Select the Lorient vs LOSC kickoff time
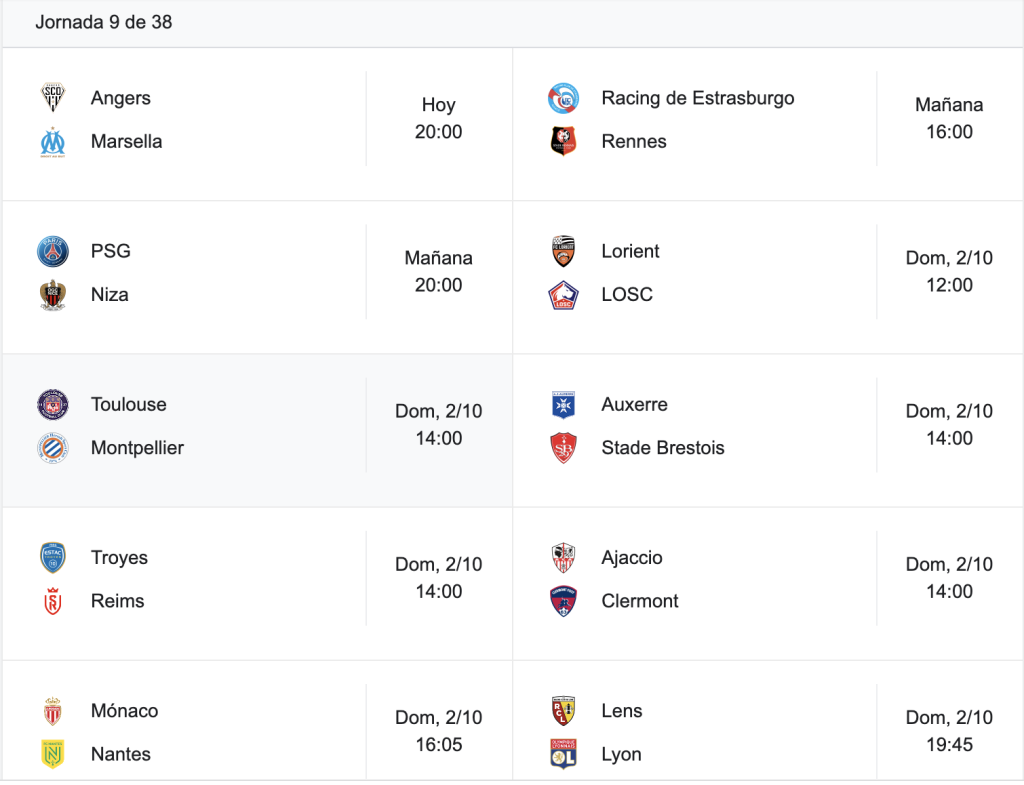 pyautogui.click(x=949, y=272)
